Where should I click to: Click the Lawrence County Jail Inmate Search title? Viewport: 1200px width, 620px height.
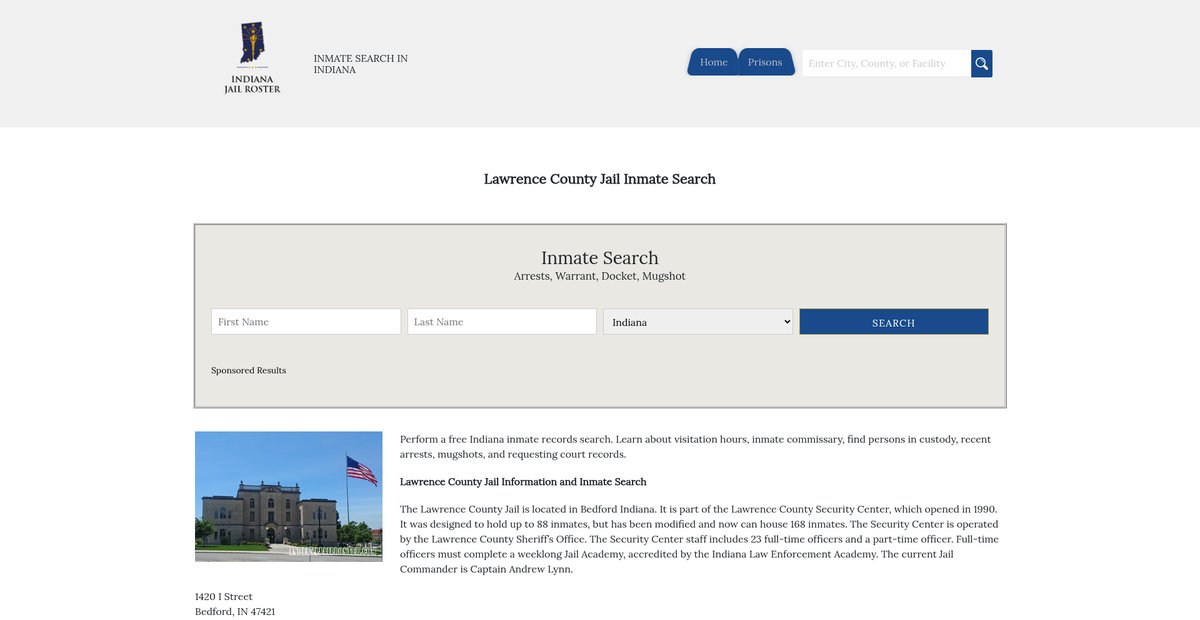pyautogui.click(x=600, y=179)
